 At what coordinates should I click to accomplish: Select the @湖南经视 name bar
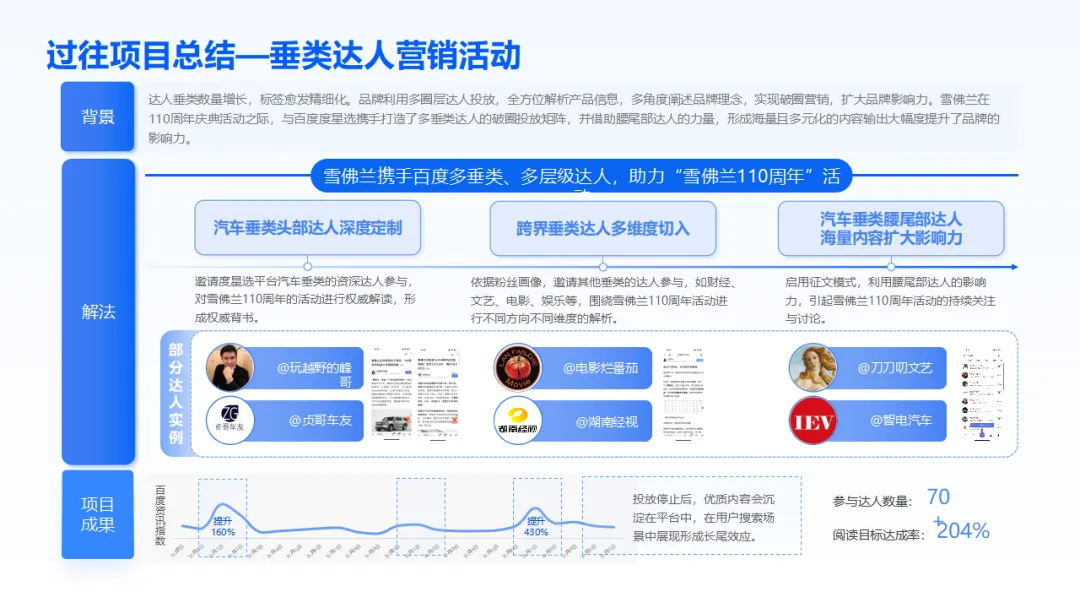pos(596,421)
